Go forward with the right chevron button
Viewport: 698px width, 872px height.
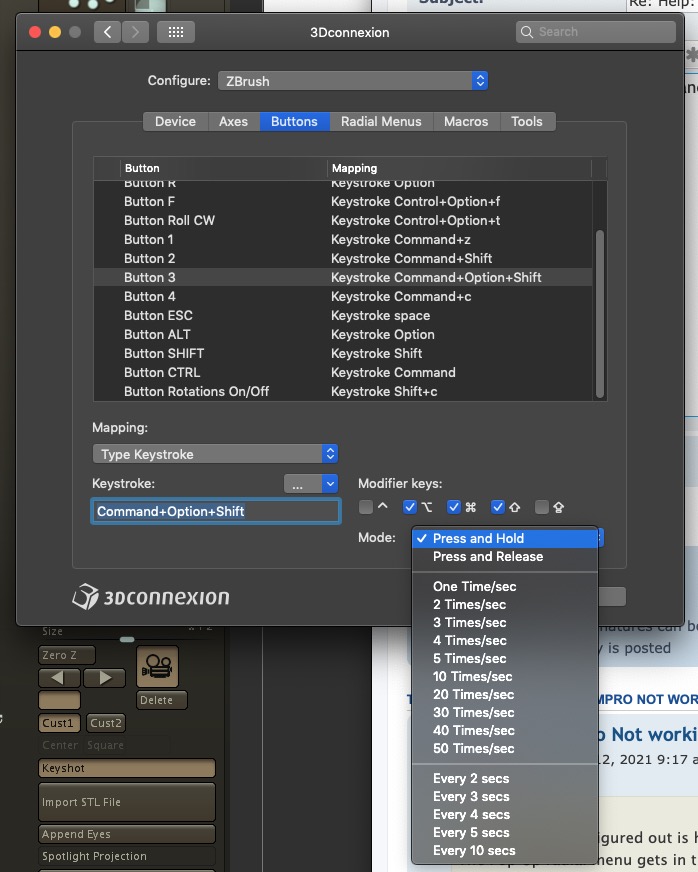(x=135, y=32)
